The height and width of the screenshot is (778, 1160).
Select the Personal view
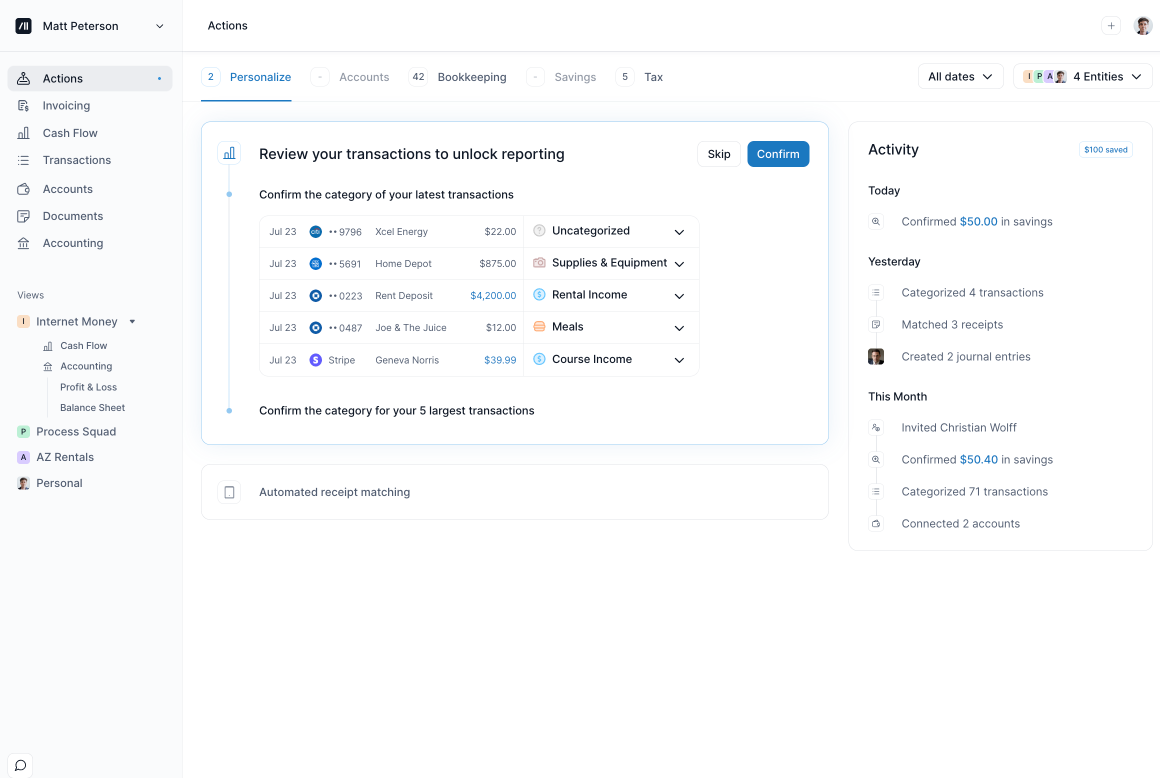(x=50, y=484)
